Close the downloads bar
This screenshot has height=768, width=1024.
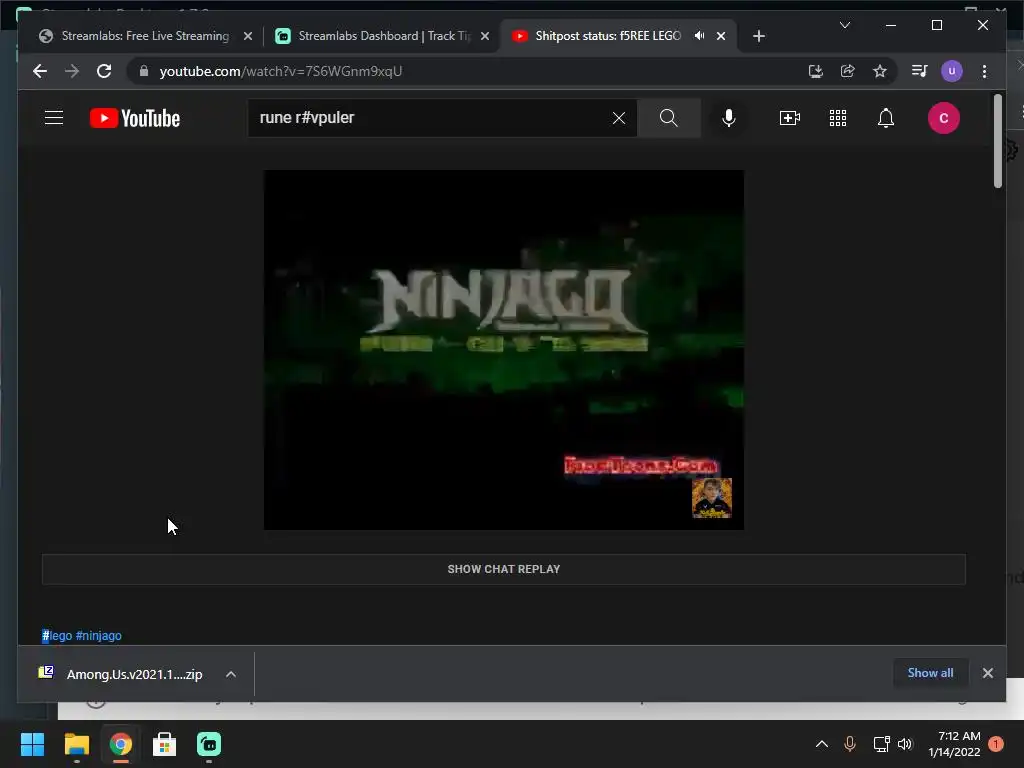tap(987, 673)
